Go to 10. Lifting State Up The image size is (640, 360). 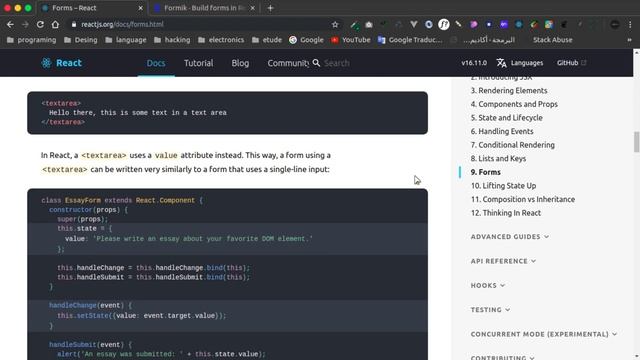tap(503, 186)
